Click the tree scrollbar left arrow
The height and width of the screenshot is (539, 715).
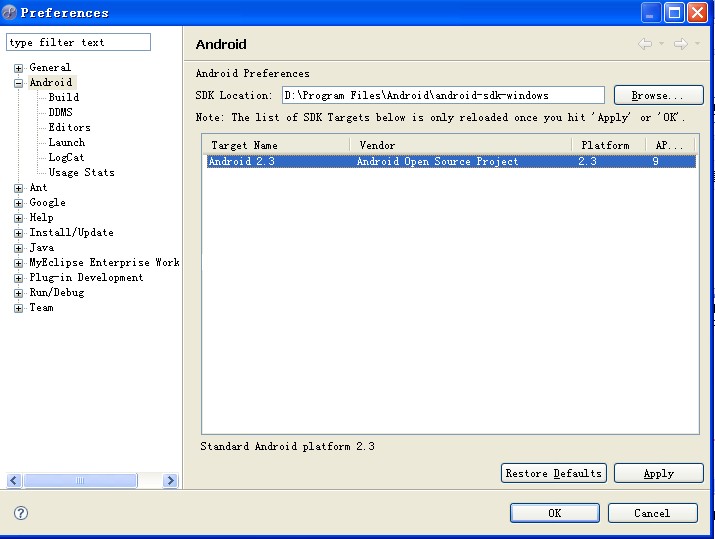14,481
